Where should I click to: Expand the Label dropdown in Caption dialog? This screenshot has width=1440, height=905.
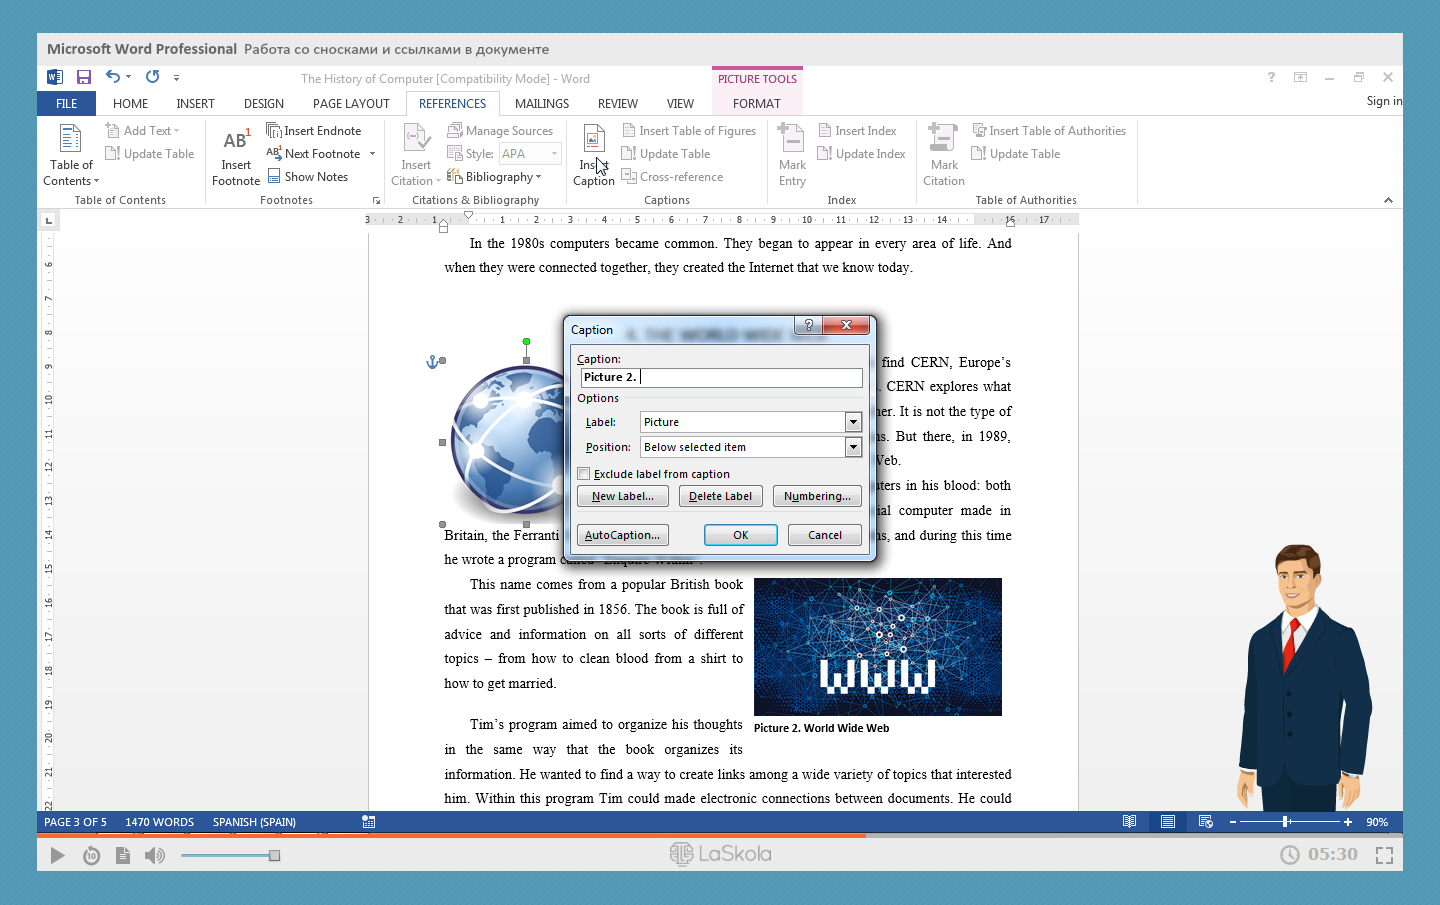[853, 422]
